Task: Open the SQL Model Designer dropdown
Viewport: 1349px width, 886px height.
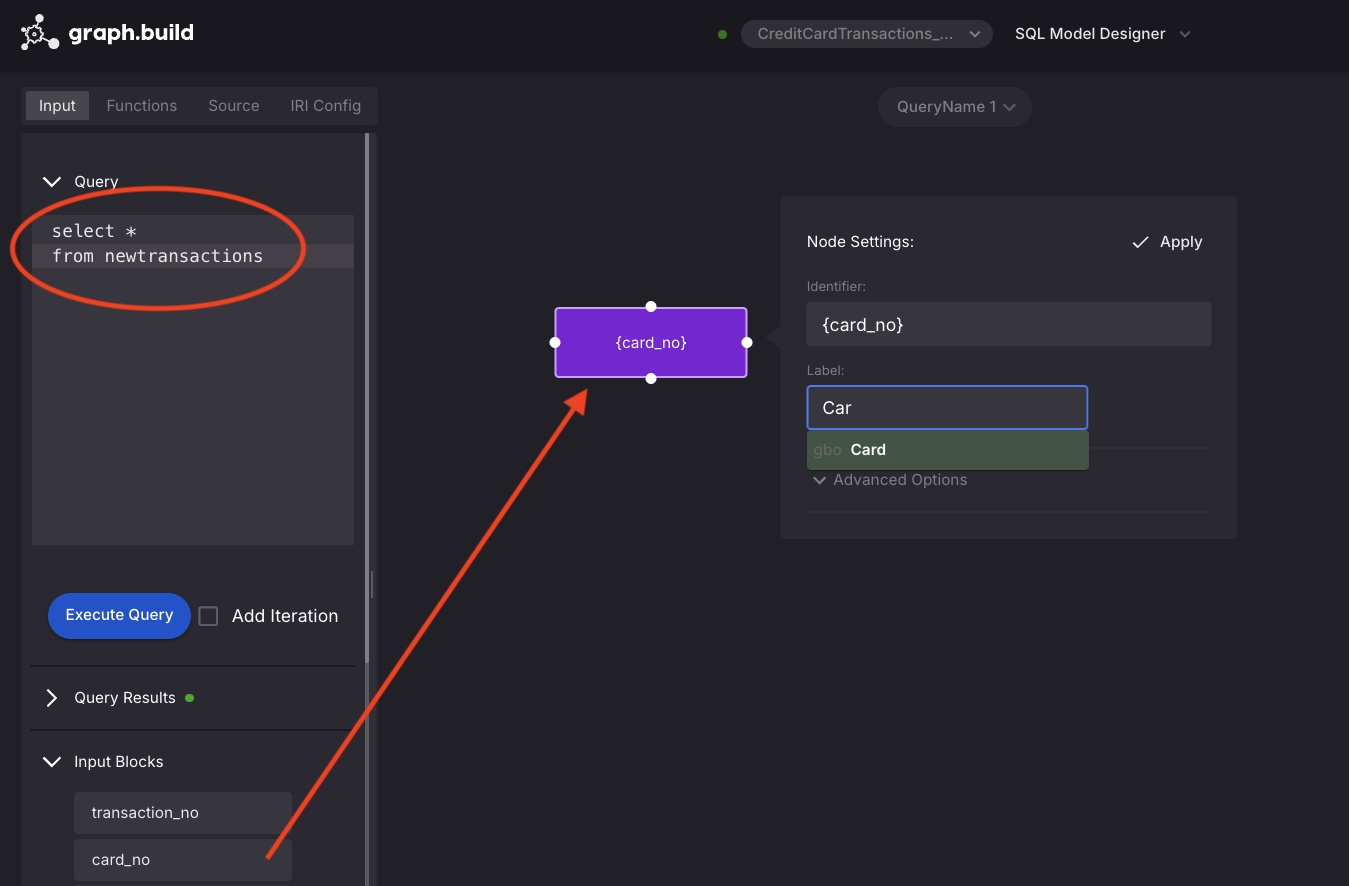Action: click(x=1102, y=34)
